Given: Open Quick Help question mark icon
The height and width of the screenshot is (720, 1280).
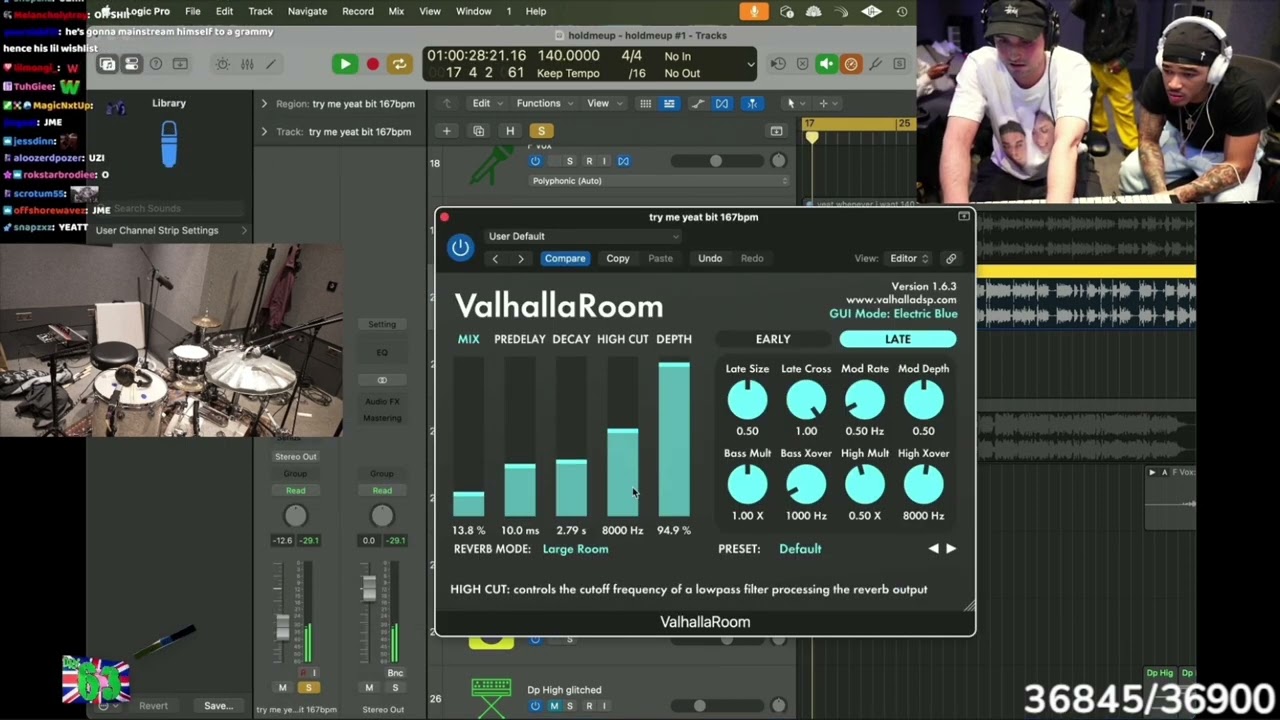Looking at the screenshot, I should (x=156, y=64).
